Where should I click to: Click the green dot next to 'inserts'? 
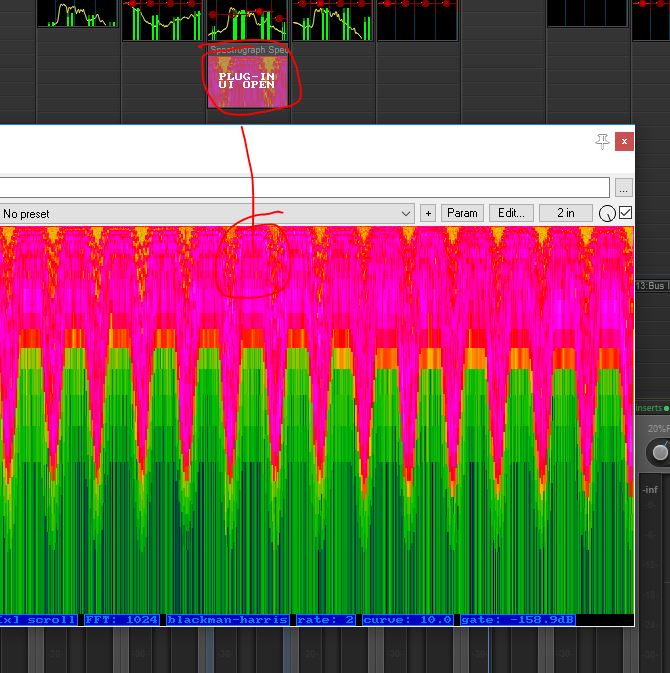[x=666, y=408]
